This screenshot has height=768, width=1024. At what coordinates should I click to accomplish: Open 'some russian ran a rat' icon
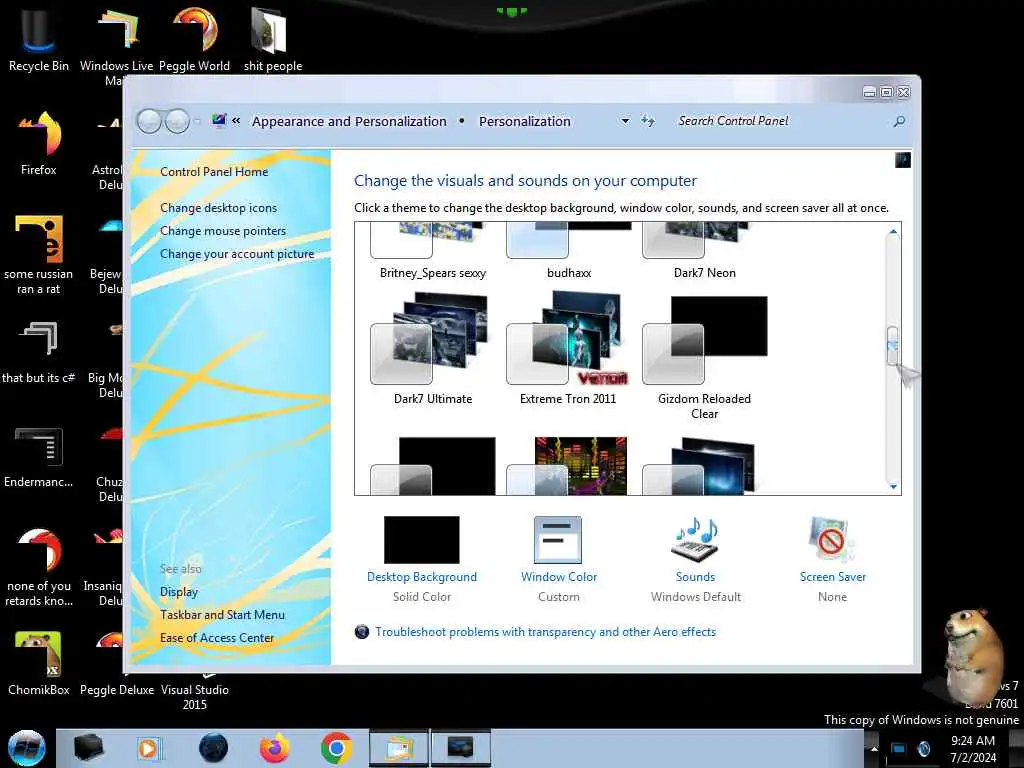point(39,253)
